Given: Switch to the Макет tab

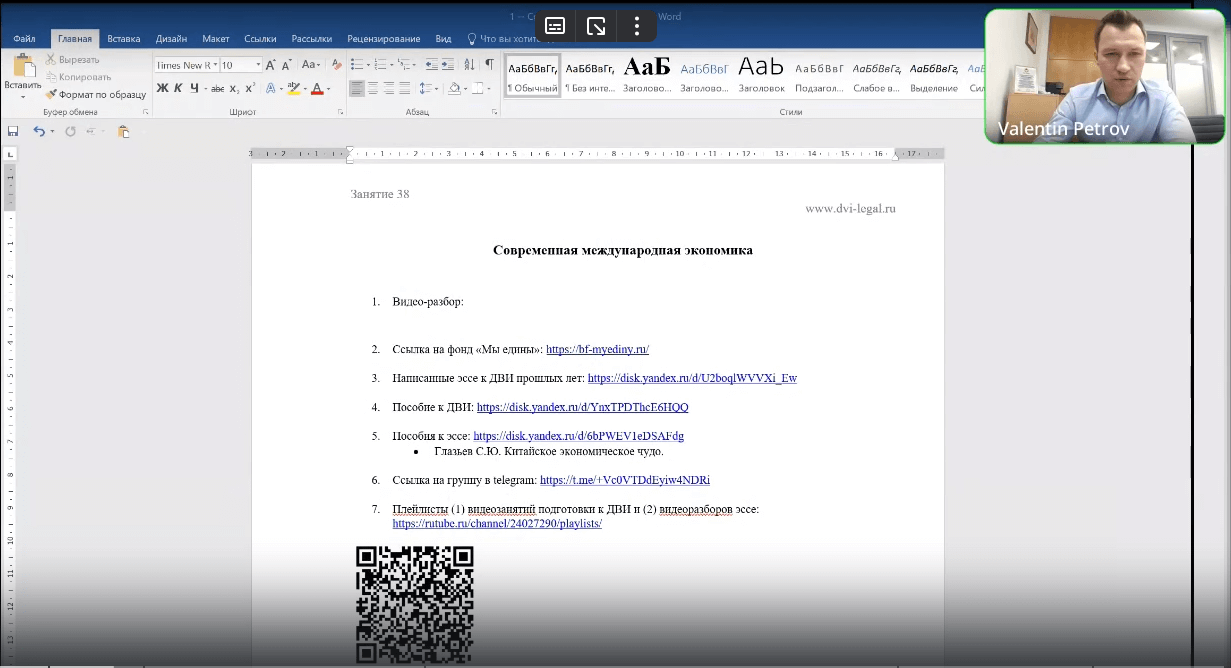Looking at the screenshot, I should tap(216, 39).
